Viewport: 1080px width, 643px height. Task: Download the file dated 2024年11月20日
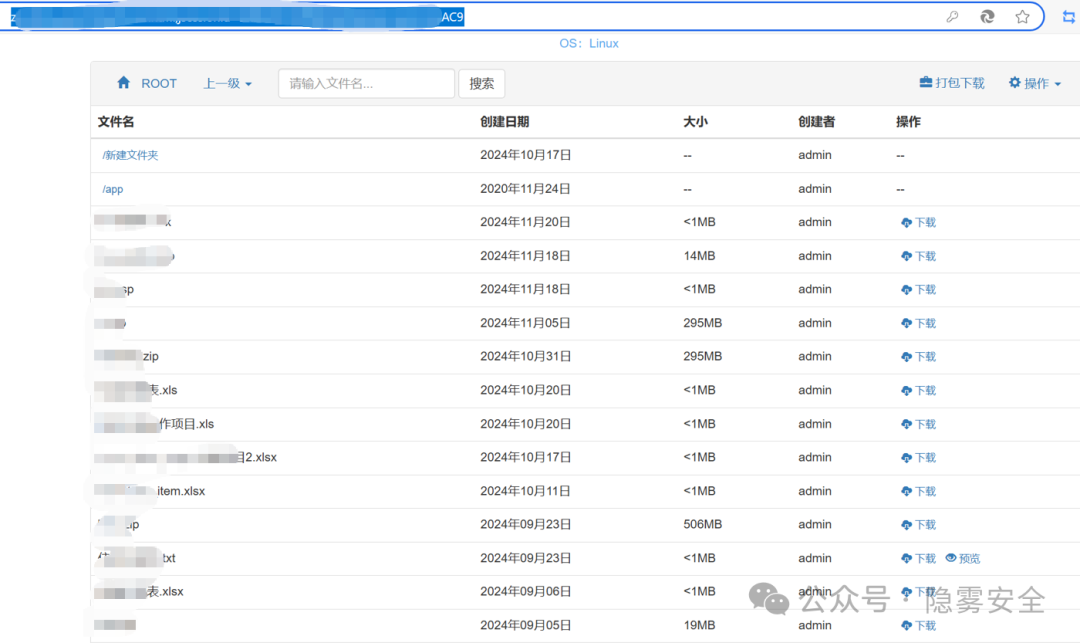point(918,222)
